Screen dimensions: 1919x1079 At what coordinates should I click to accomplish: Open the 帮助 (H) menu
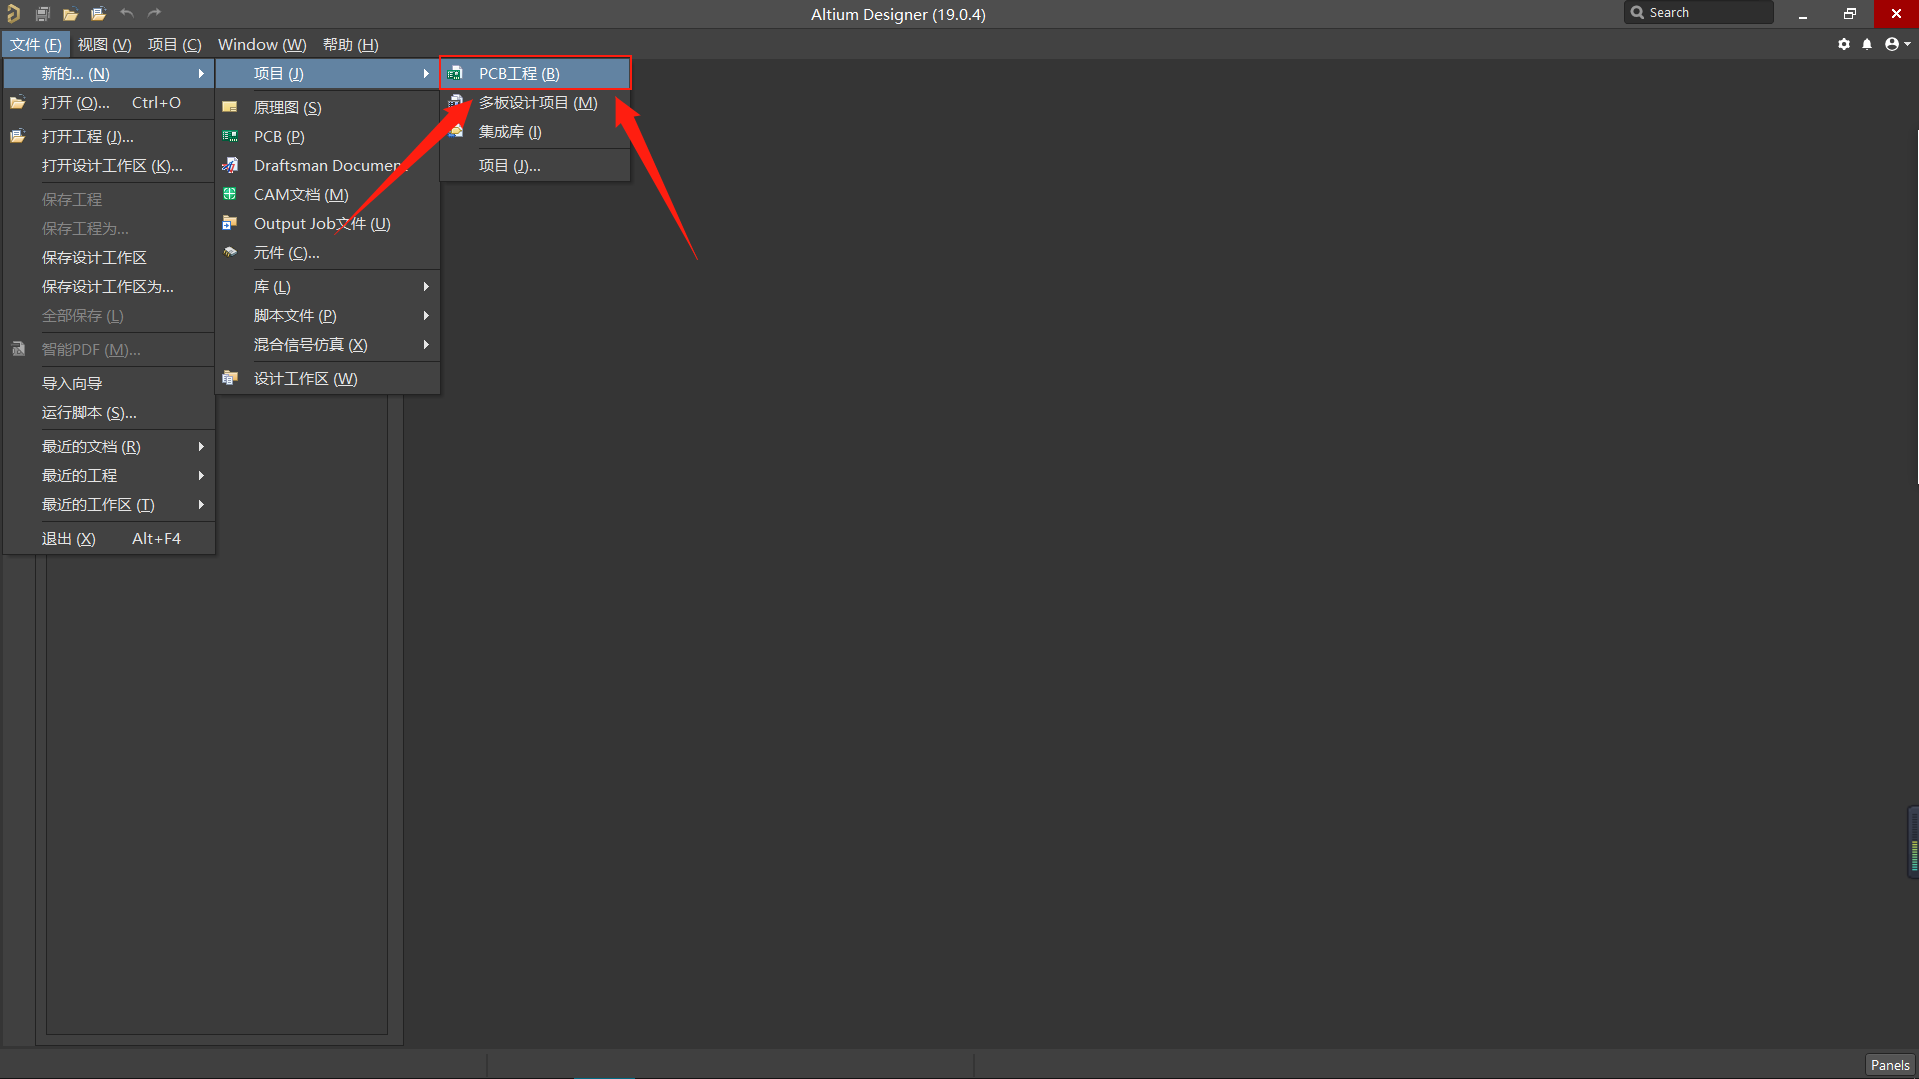tap(351, 44)
